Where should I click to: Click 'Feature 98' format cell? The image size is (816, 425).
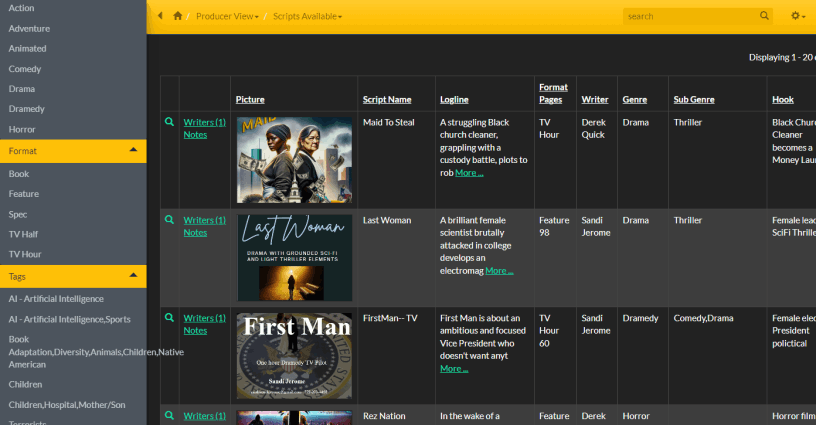coord(554,226)
